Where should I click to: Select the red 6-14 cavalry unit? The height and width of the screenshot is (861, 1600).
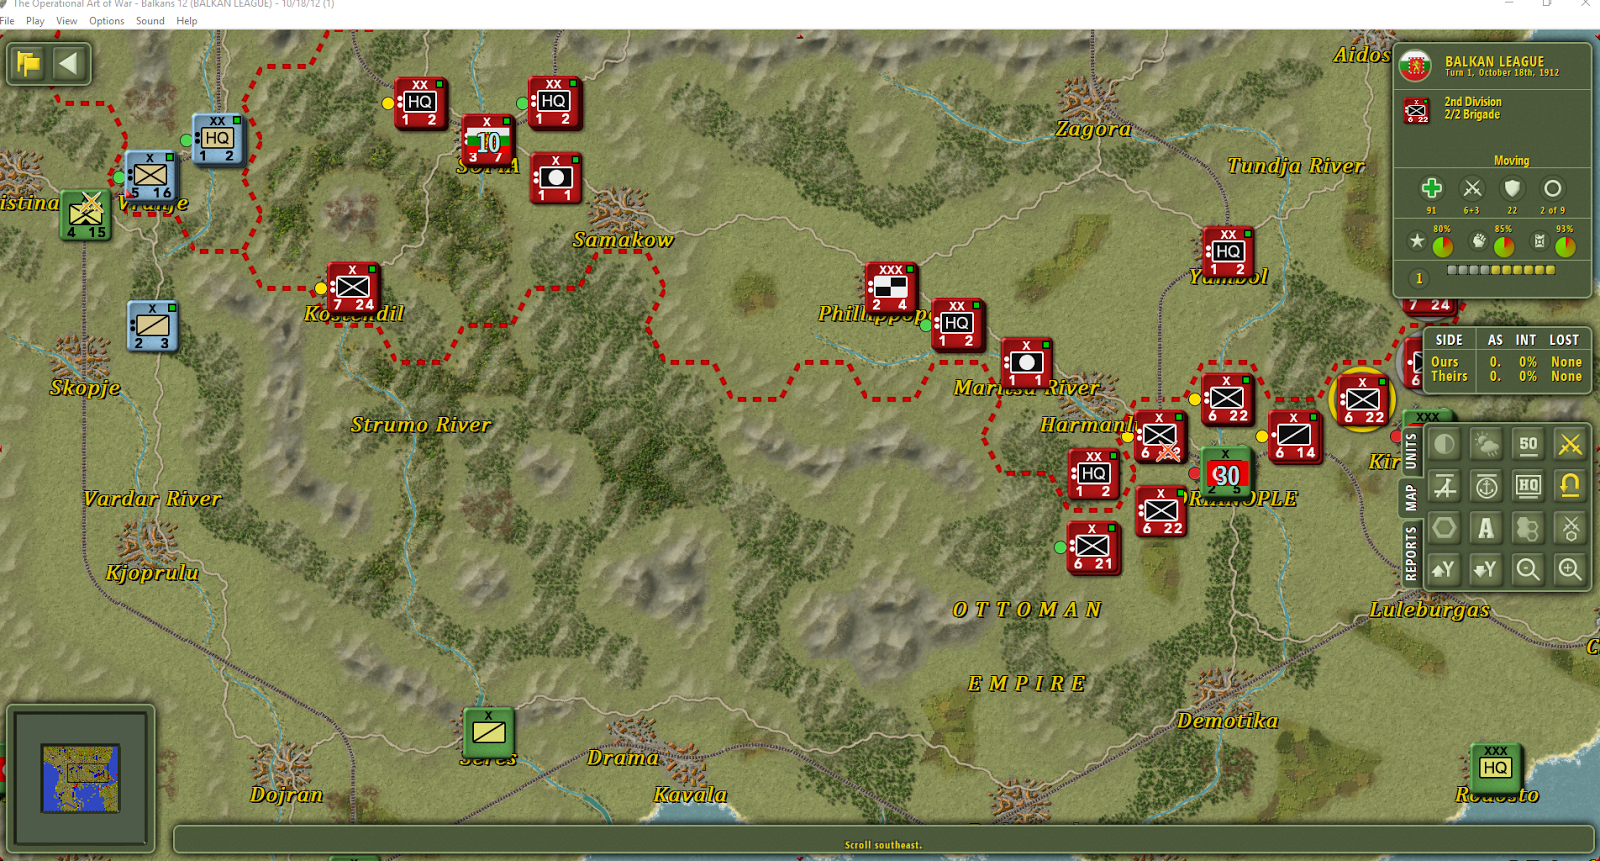pos(1295,436)
